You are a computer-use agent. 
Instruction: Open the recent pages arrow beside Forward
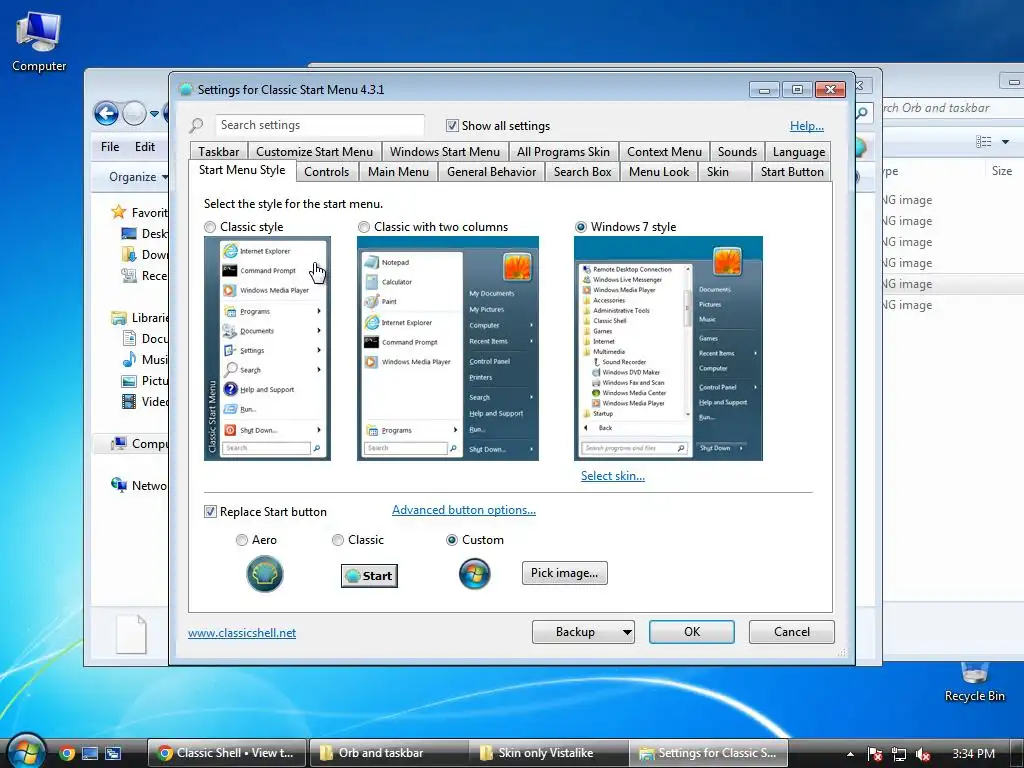(x=154, y=114)
